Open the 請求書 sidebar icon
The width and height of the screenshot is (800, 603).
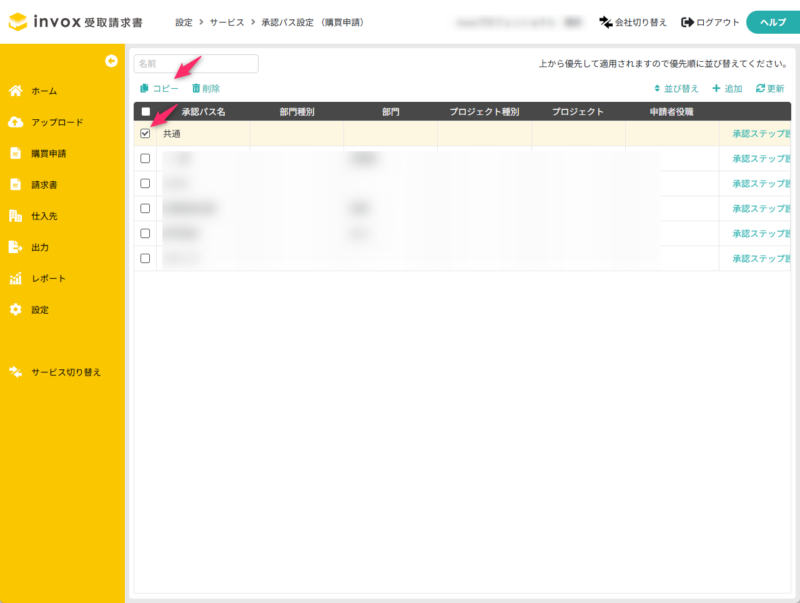click(15, 185)
